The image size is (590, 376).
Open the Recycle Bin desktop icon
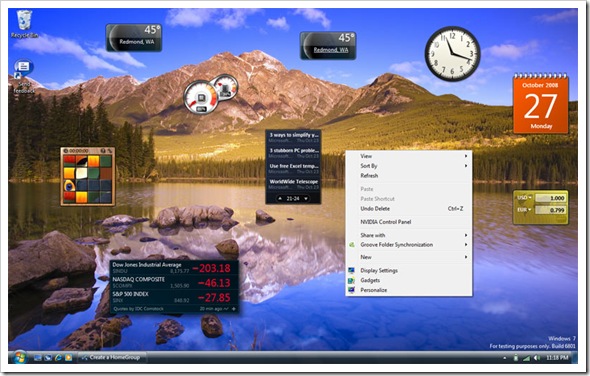pyautogui.click(x=24, y=24)
